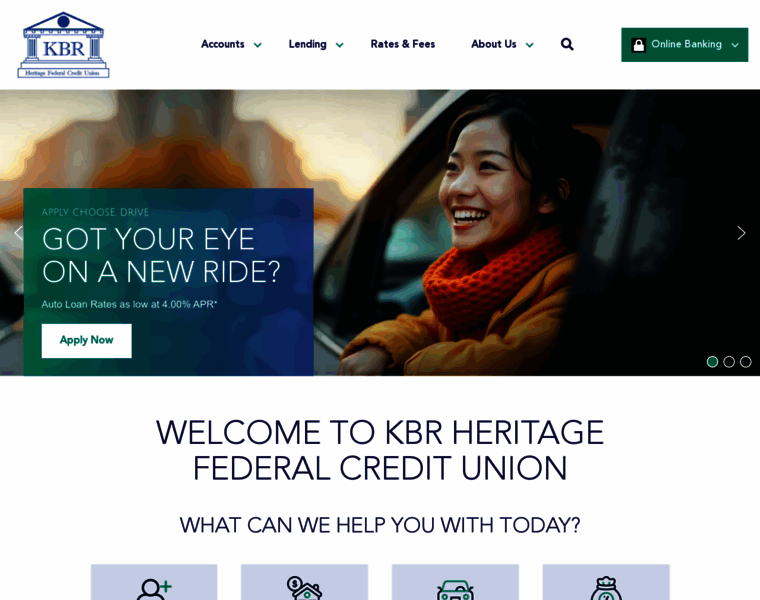Expand the About Us dropdown chevron
The height and width of the screenshot is (600, 760).
530,45
